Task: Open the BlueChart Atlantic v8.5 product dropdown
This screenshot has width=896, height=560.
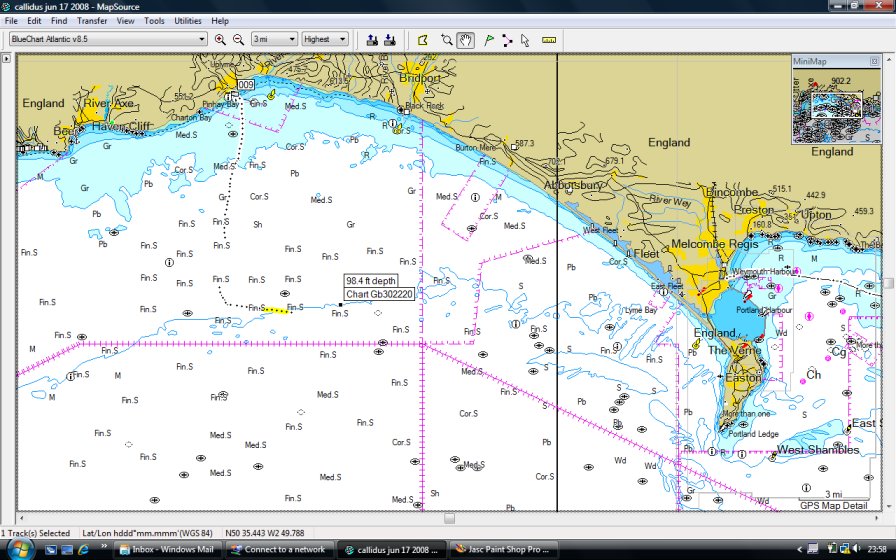Action: coord(108,39)
